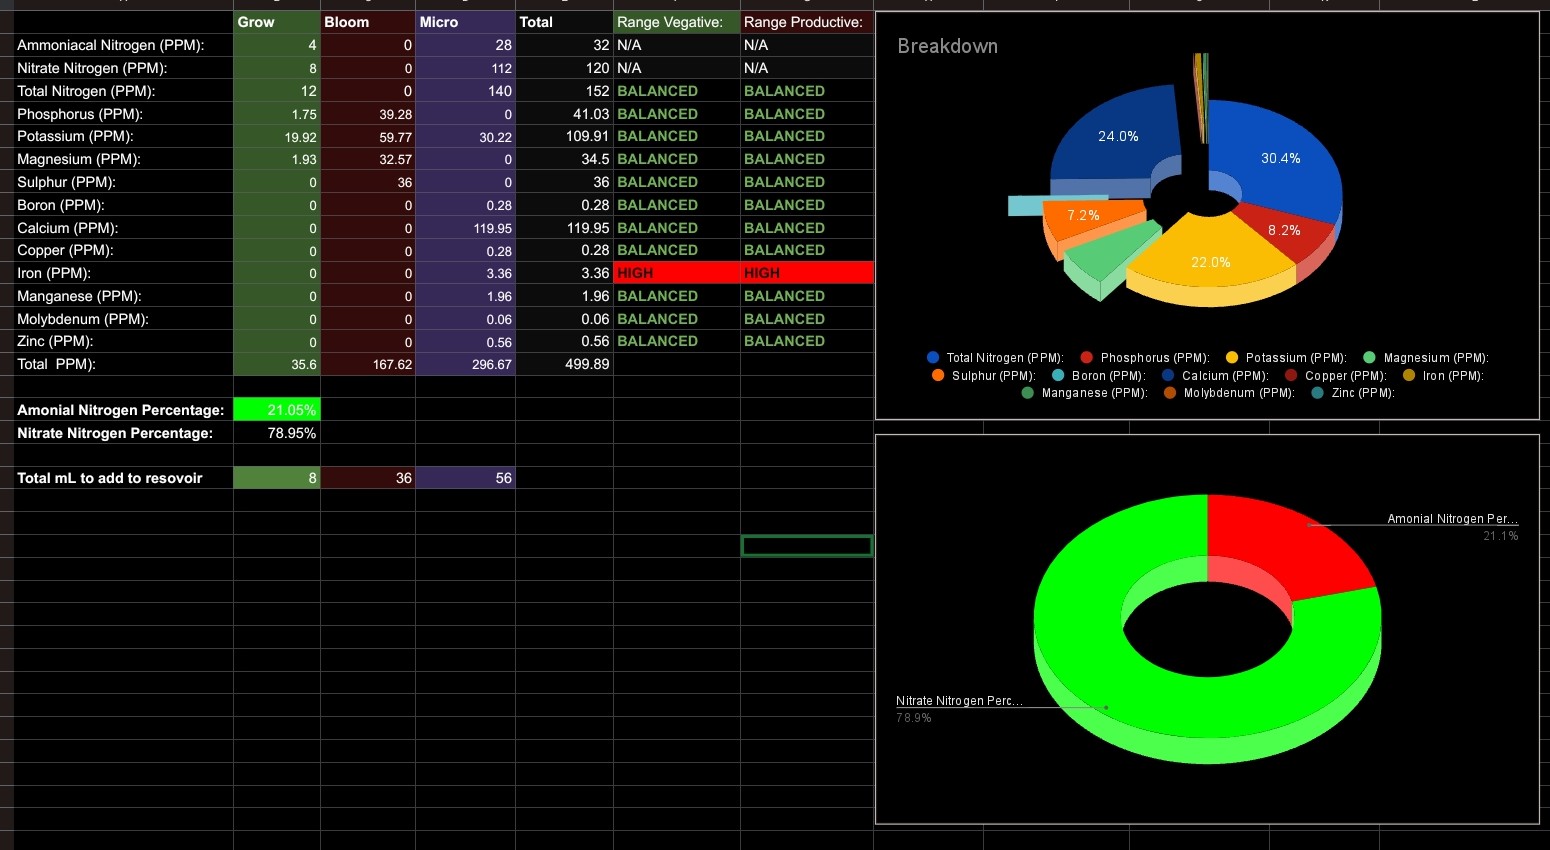Click the Bloom column header cell

(367, 22)
